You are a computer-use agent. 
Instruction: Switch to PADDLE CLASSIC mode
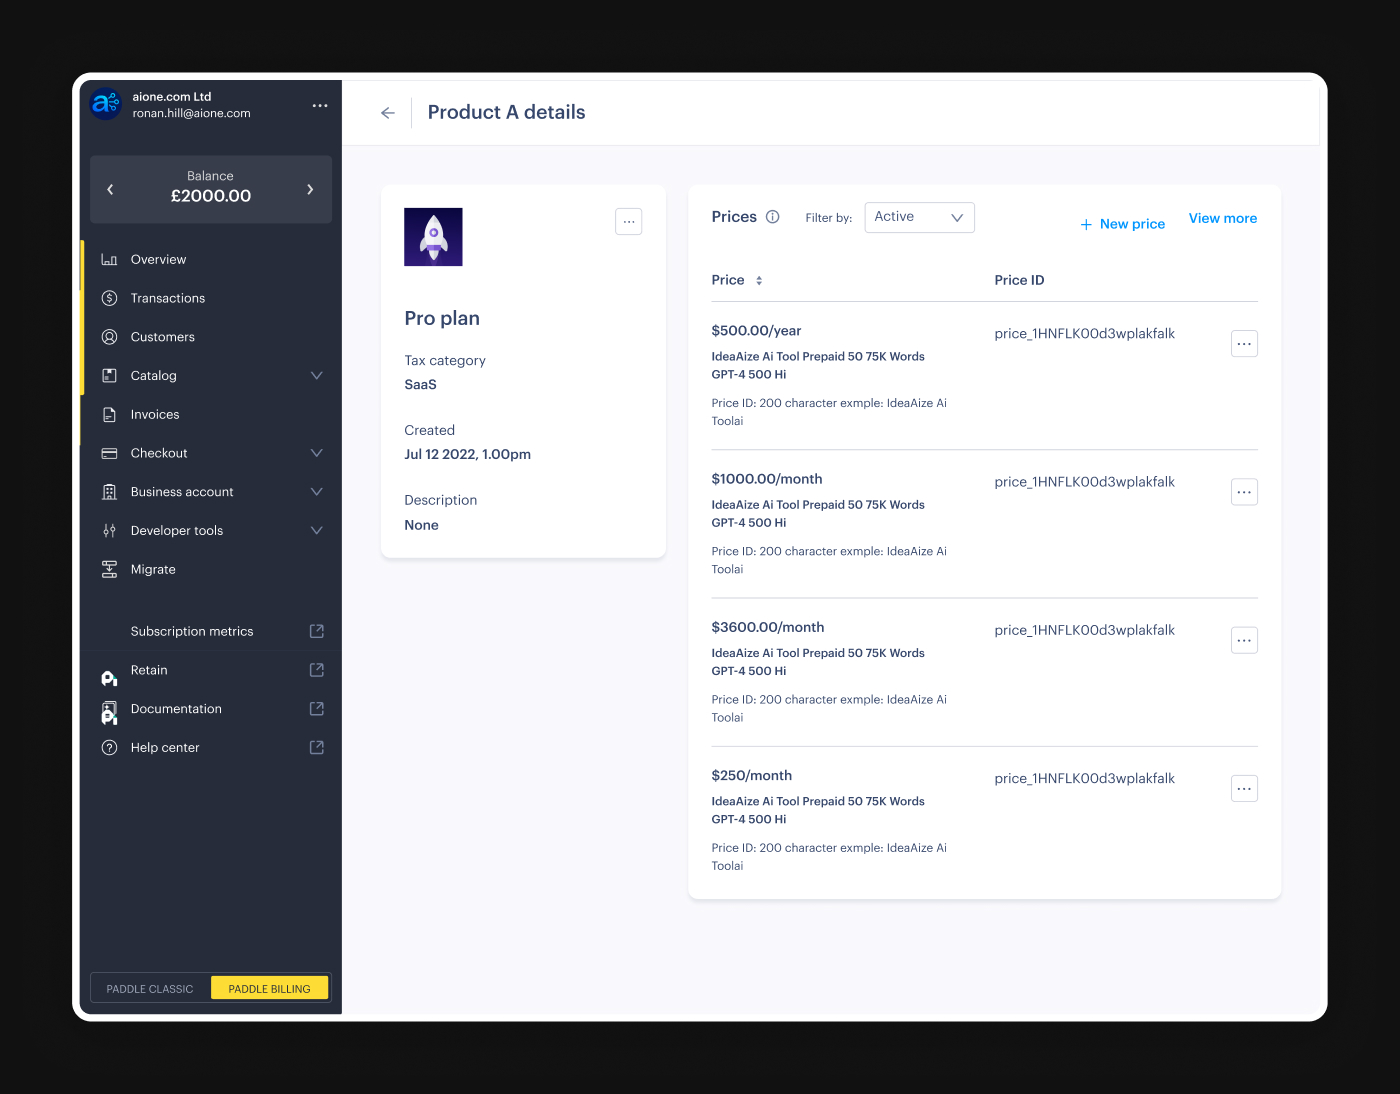pyautogui.click(x=149, y=988)
